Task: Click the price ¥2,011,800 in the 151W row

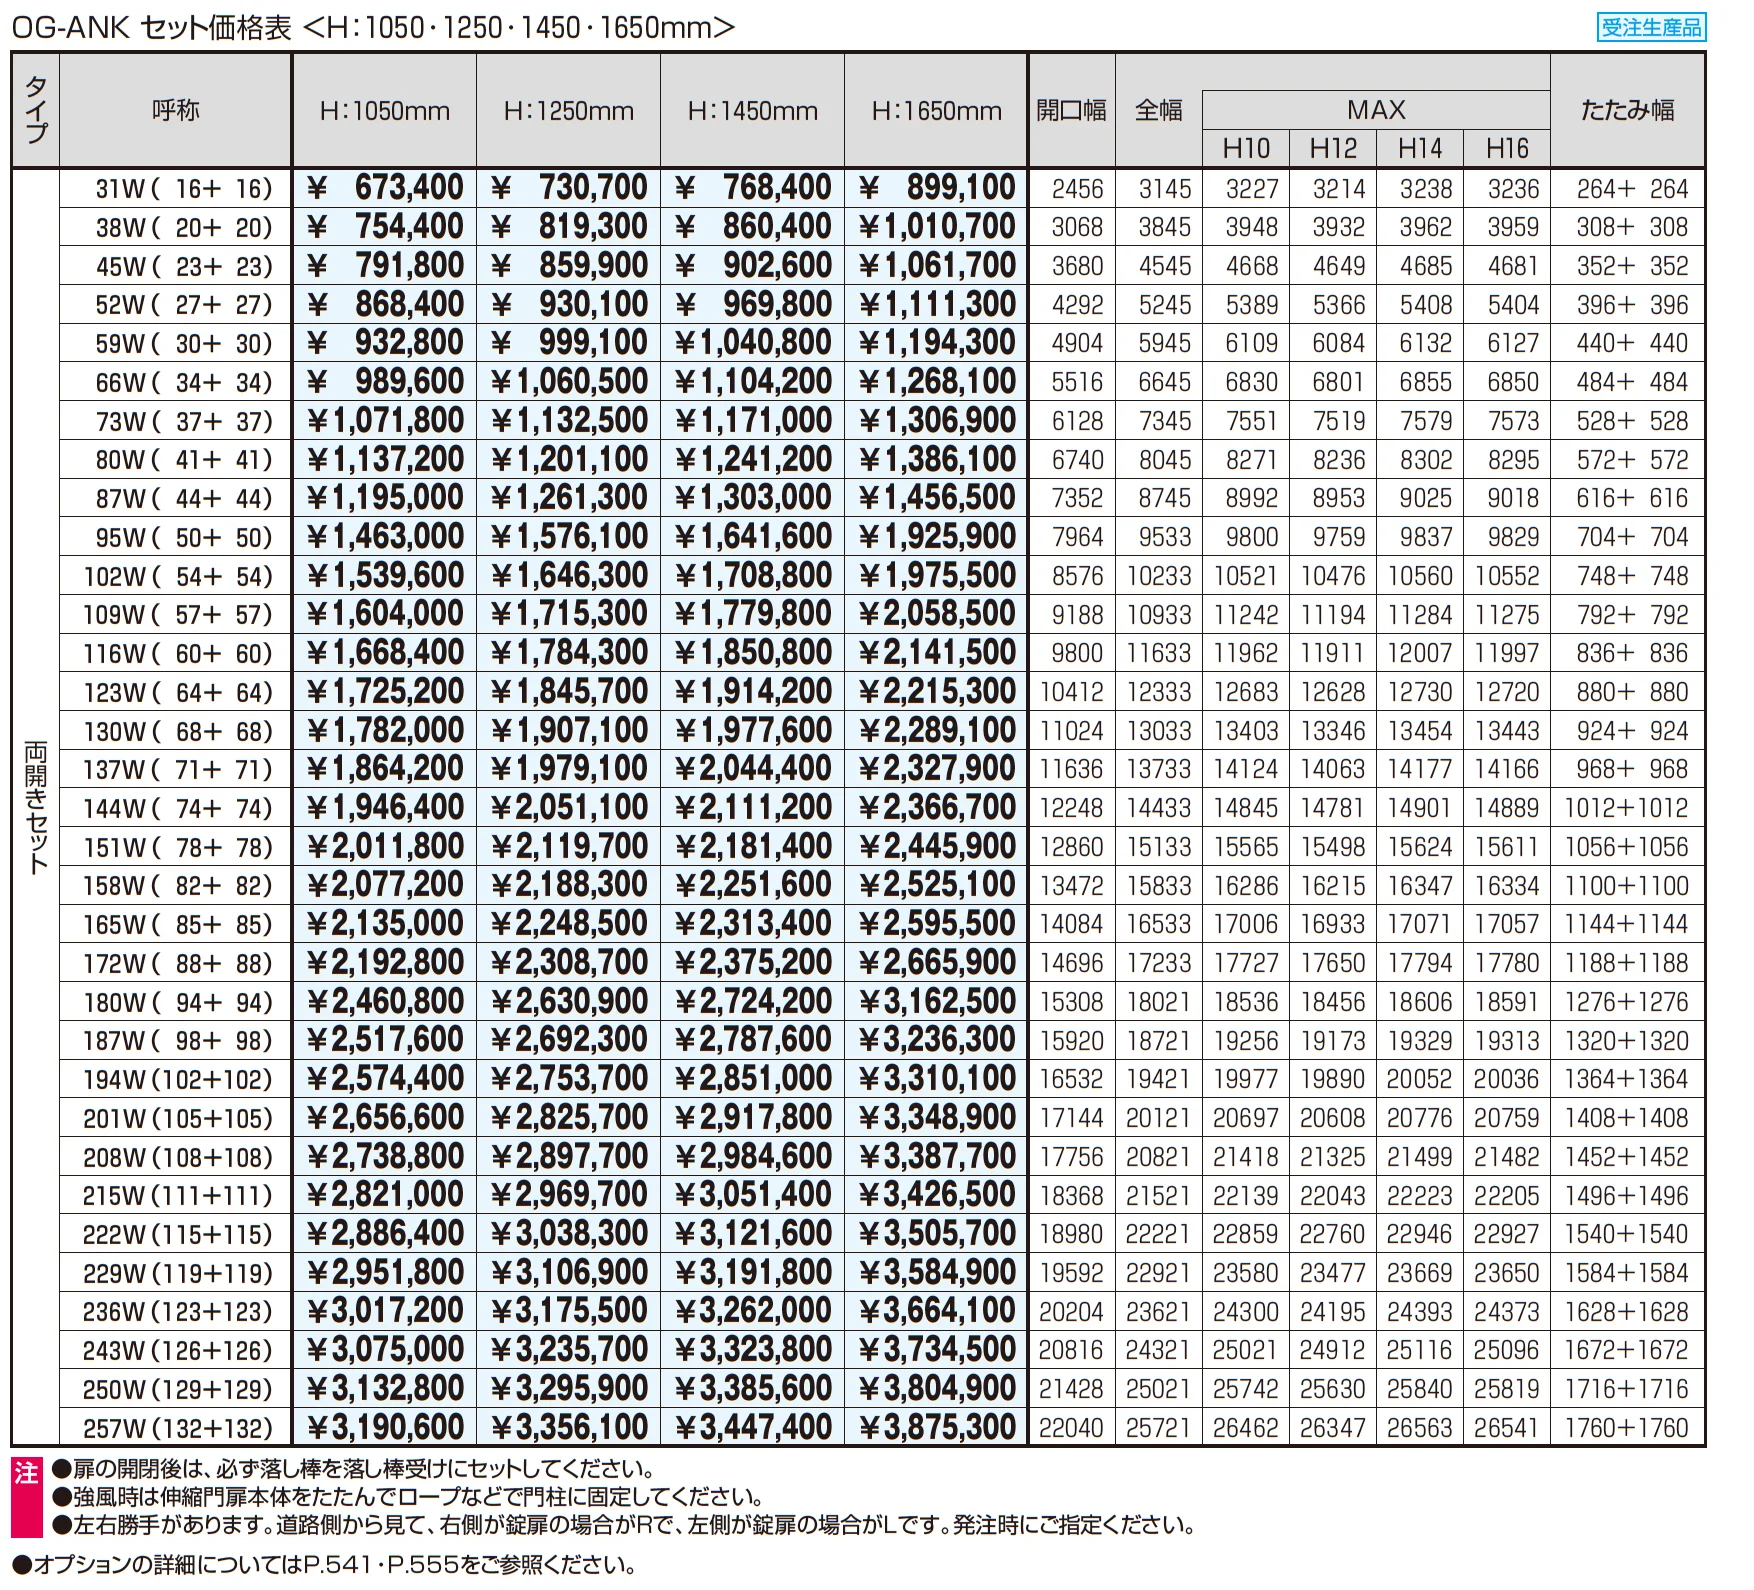Action: [x=385, y=847]
